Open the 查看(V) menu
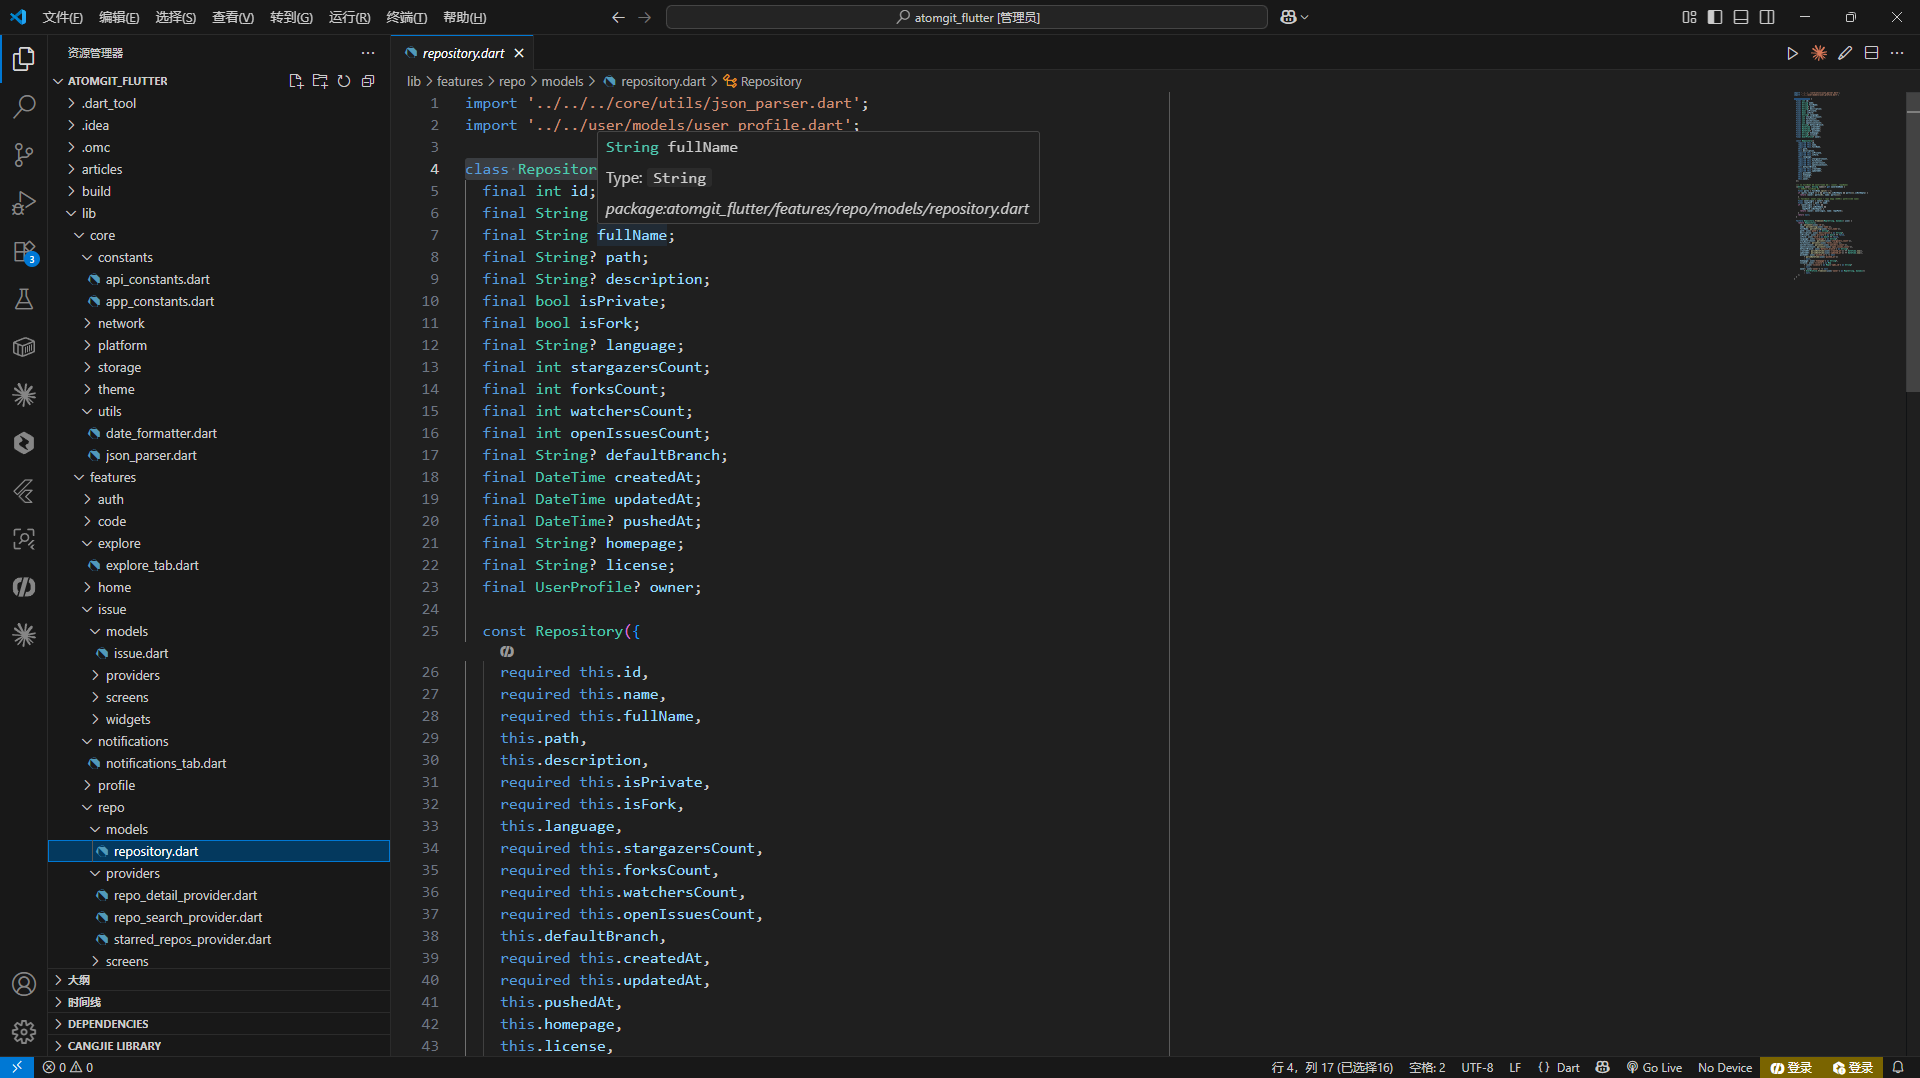The image size is (1920, 1078). click(x=233, y=17)
